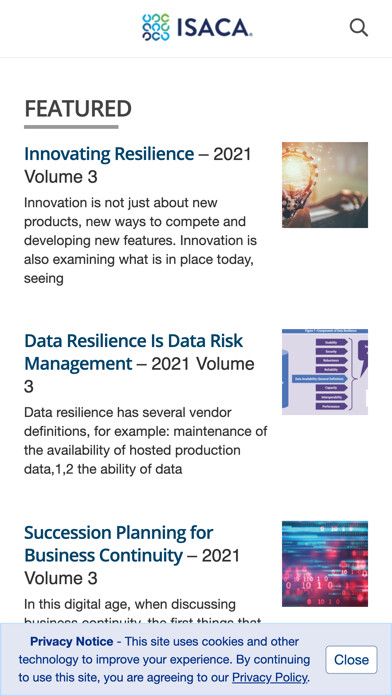The image size is (392, 696).
Task: Open Data Resilience Is Data Risk Management
Action: (x=134, y=352)
